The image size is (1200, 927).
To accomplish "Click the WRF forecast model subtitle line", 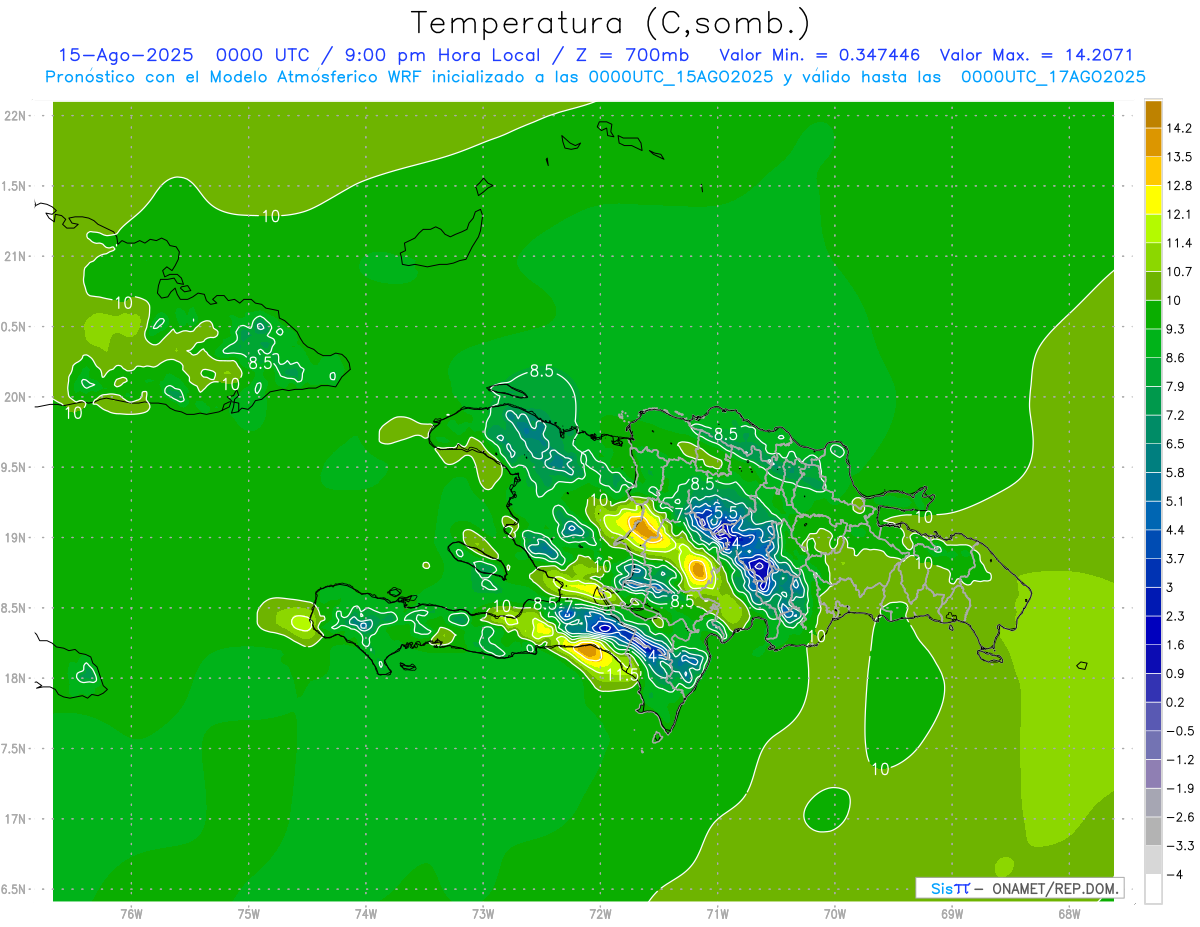I will [x=595, y=77].
